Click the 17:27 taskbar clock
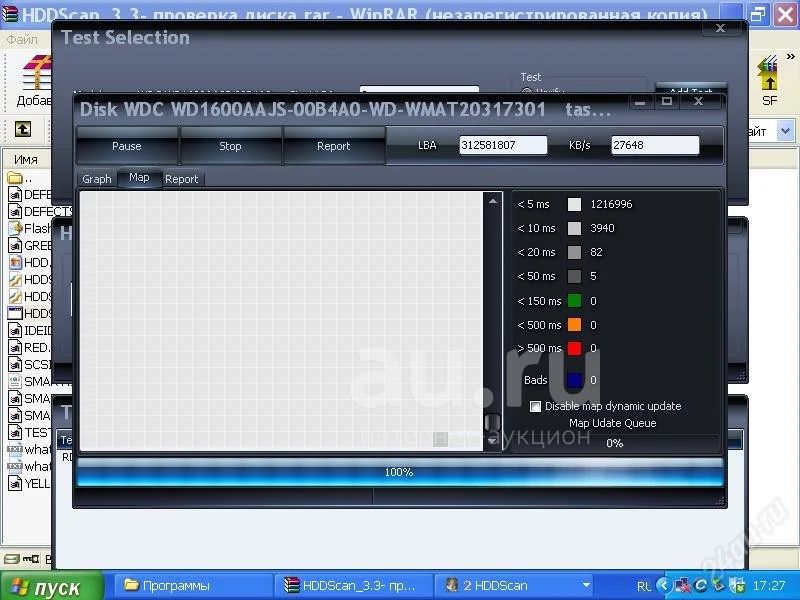Viewport: 800px width, 600px height. 768,586
